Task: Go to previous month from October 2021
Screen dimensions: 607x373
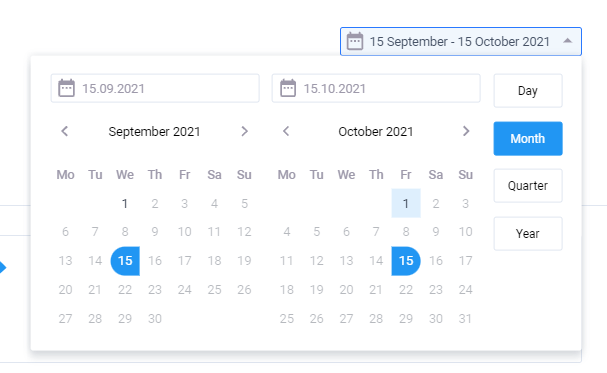Action: coord(286,131)
